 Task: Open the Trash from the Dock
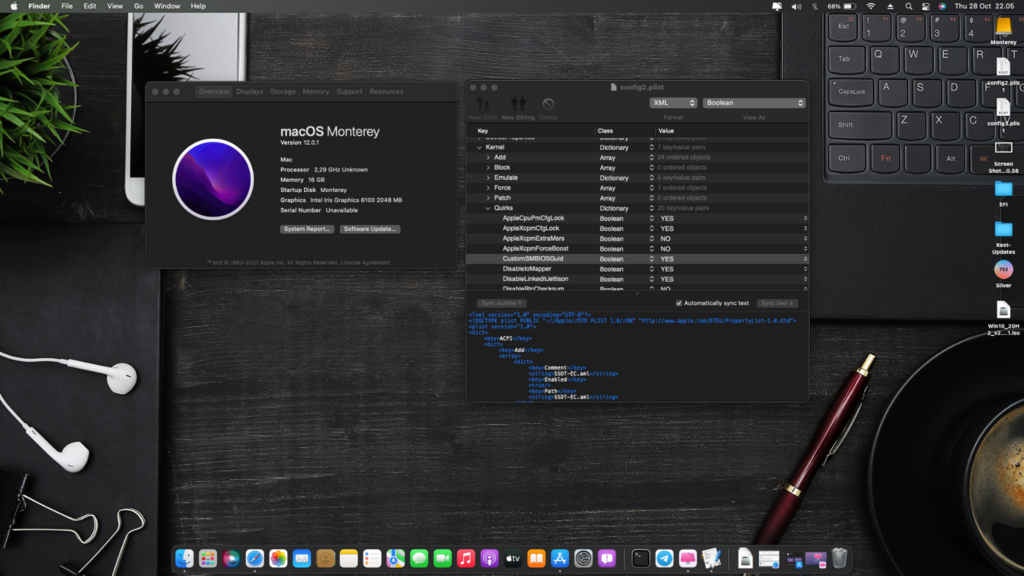point(838,559)
